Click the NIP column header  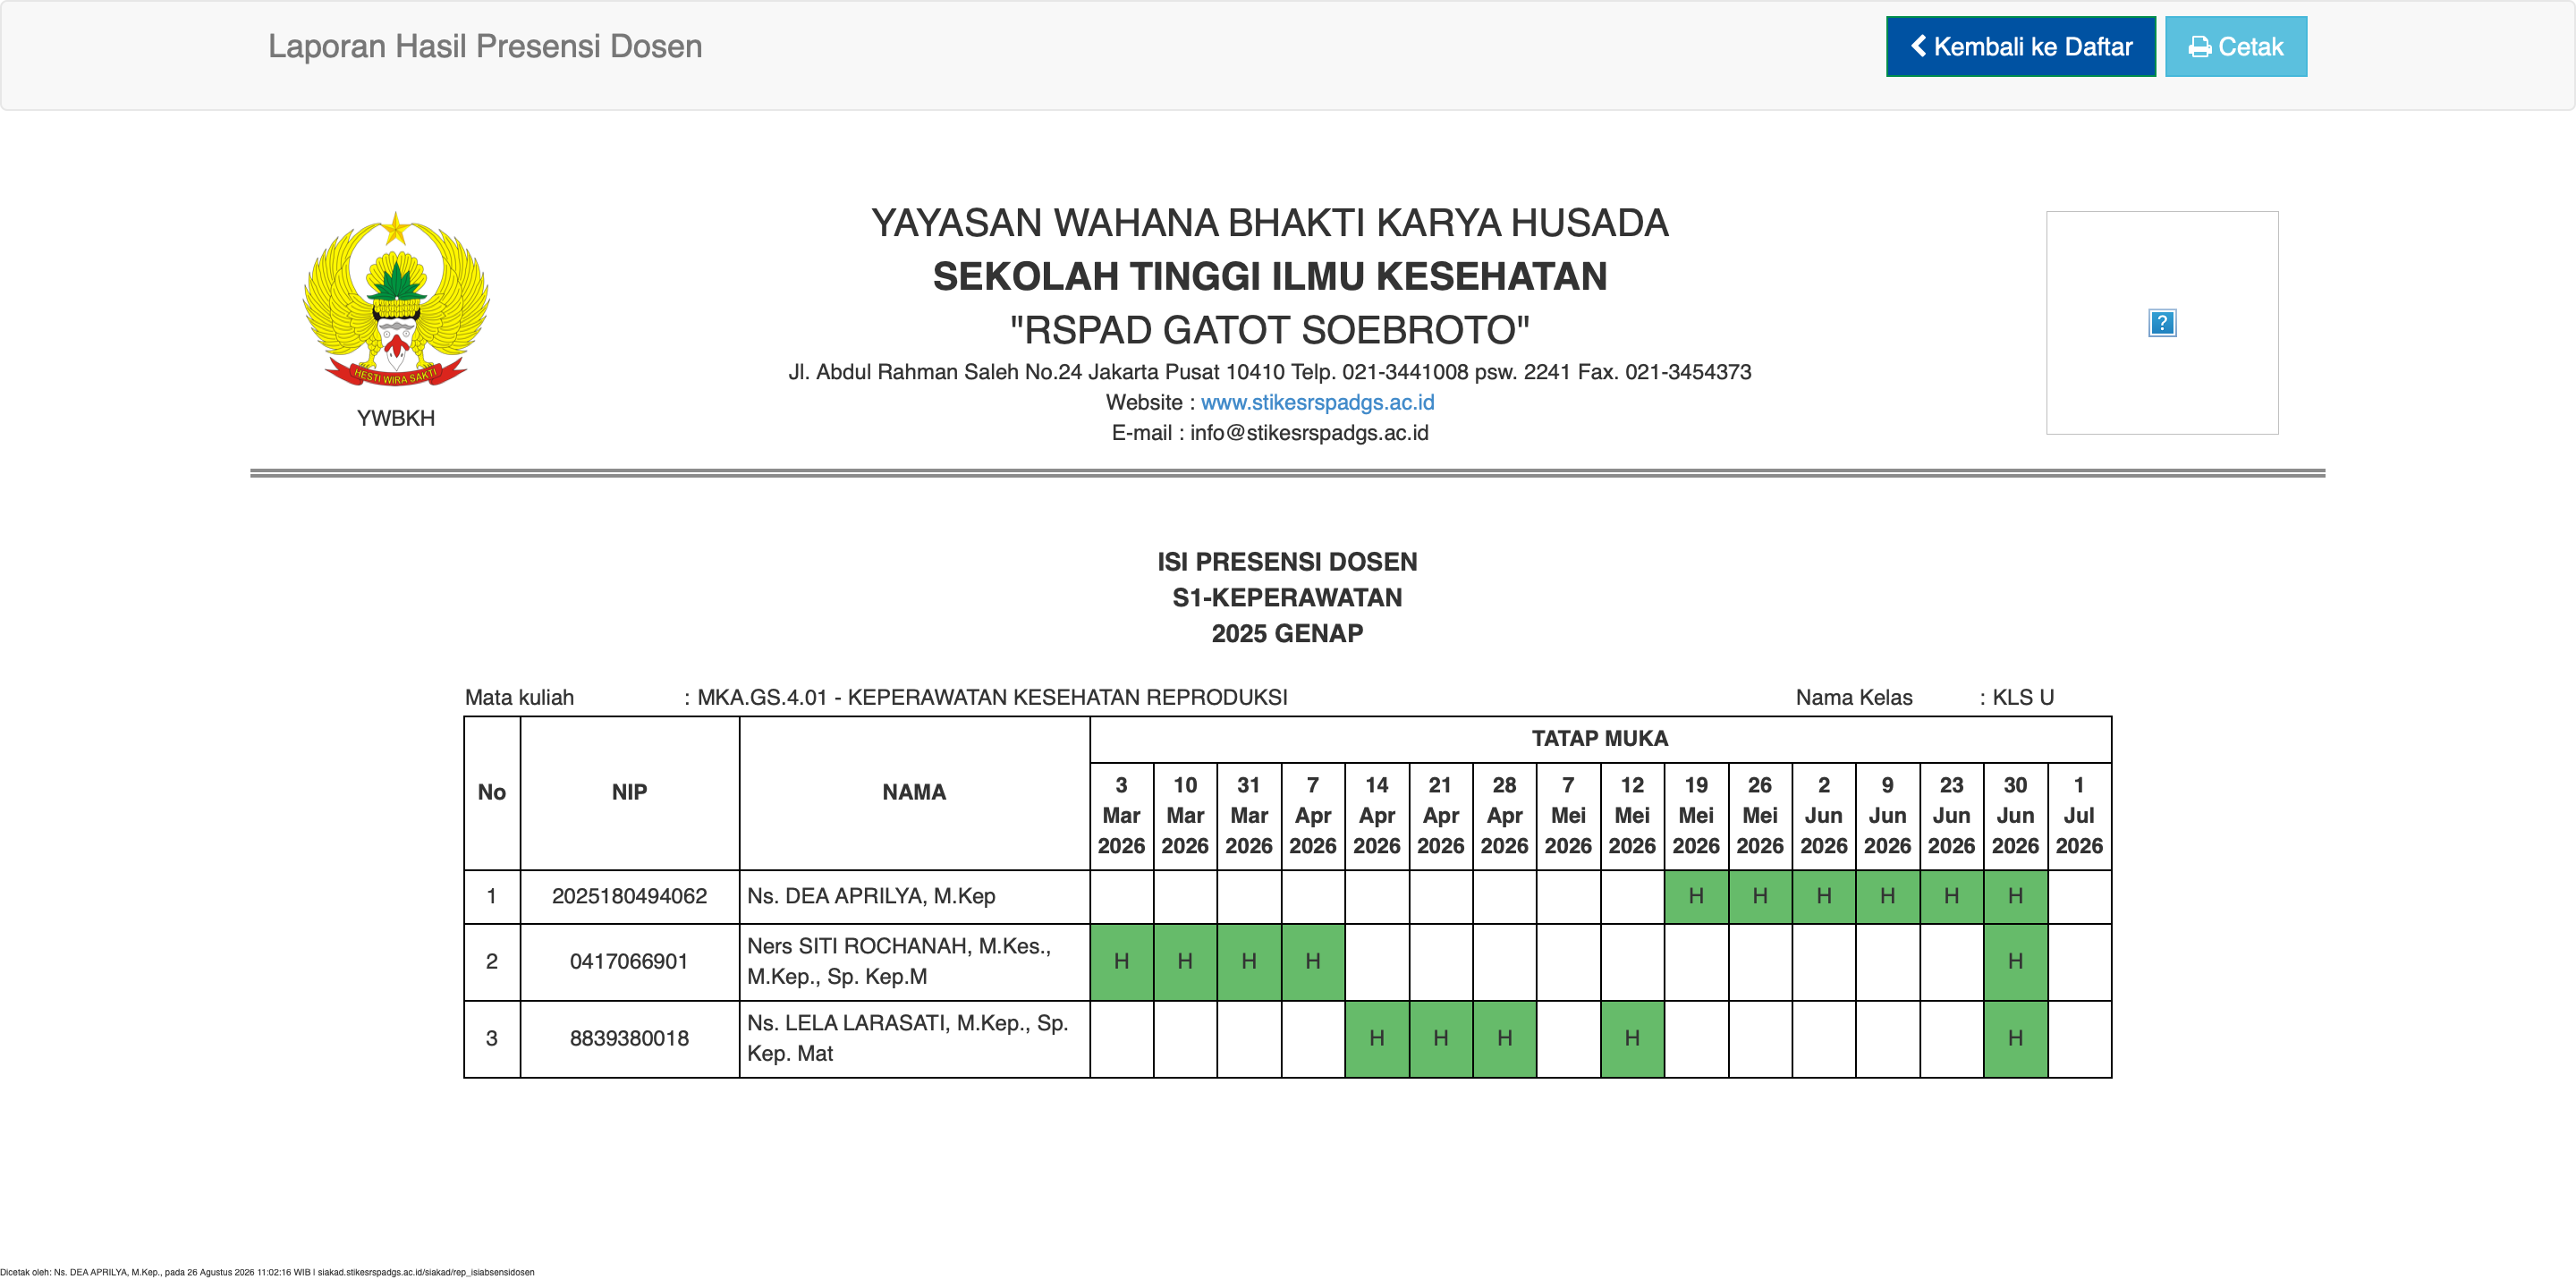coord(629,792)
